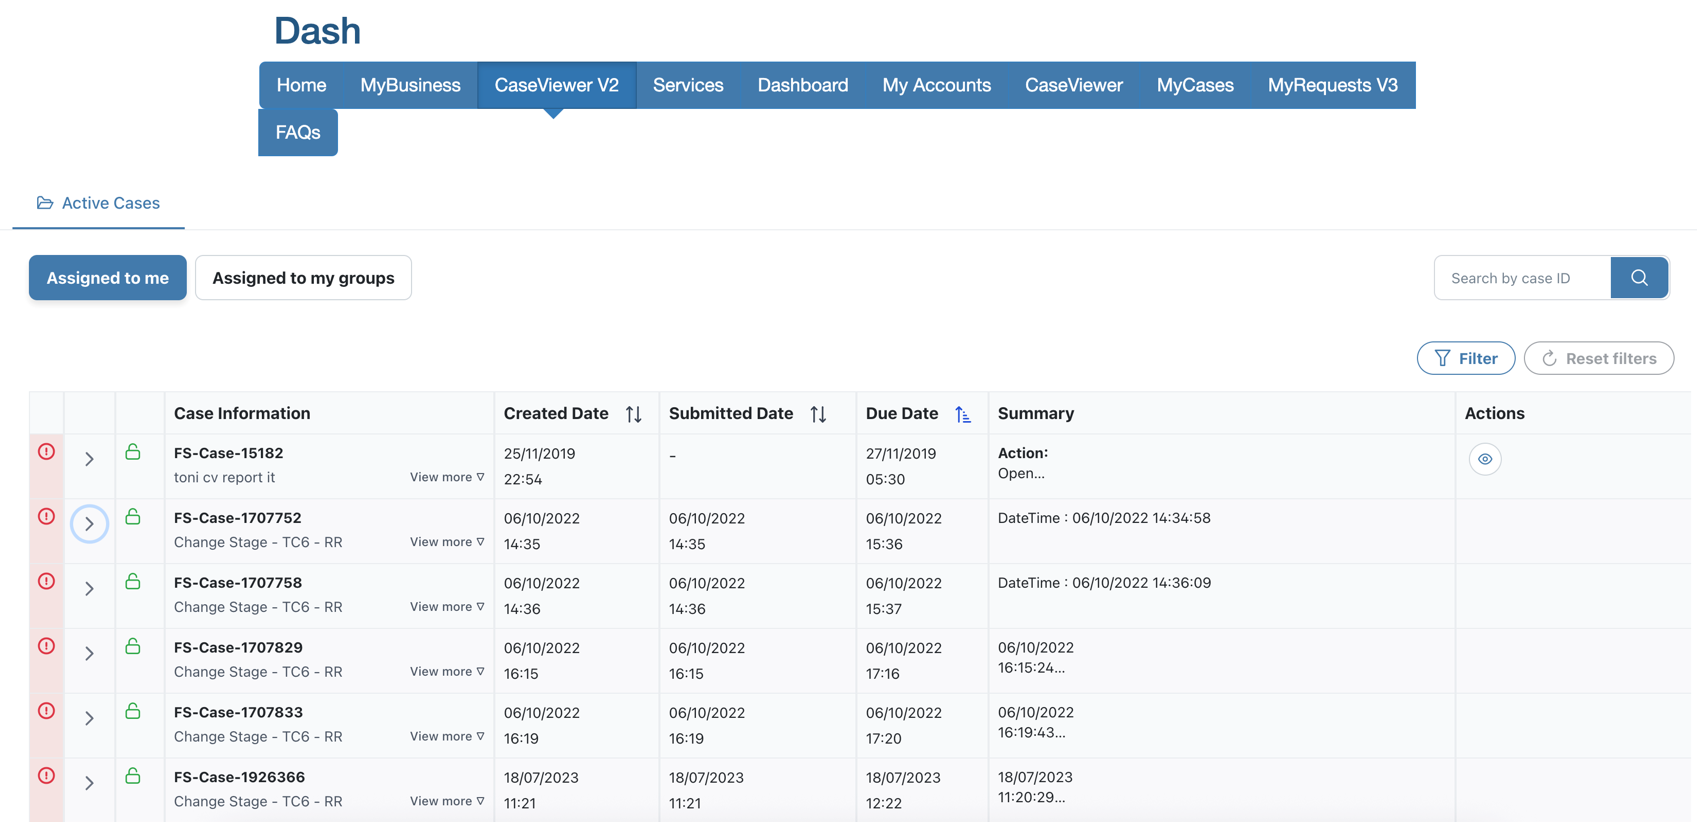Screen dimensions: 1697x822
Task: Expand row for FS-Case-1926366
Action: [x=89, y=783]
